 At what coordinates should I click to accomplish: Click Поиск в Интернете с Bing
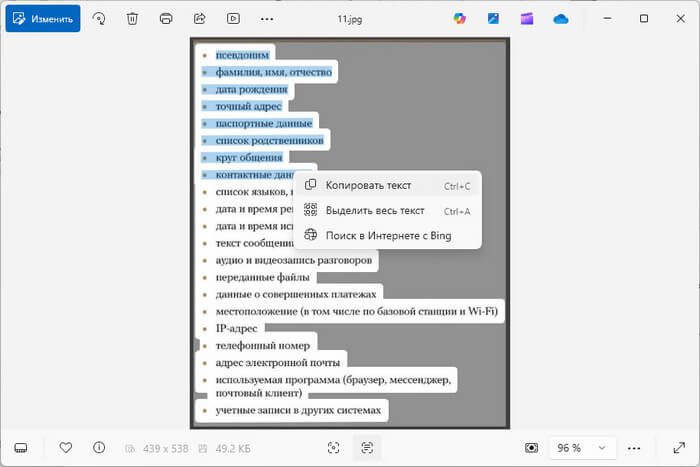pos(388,235)
